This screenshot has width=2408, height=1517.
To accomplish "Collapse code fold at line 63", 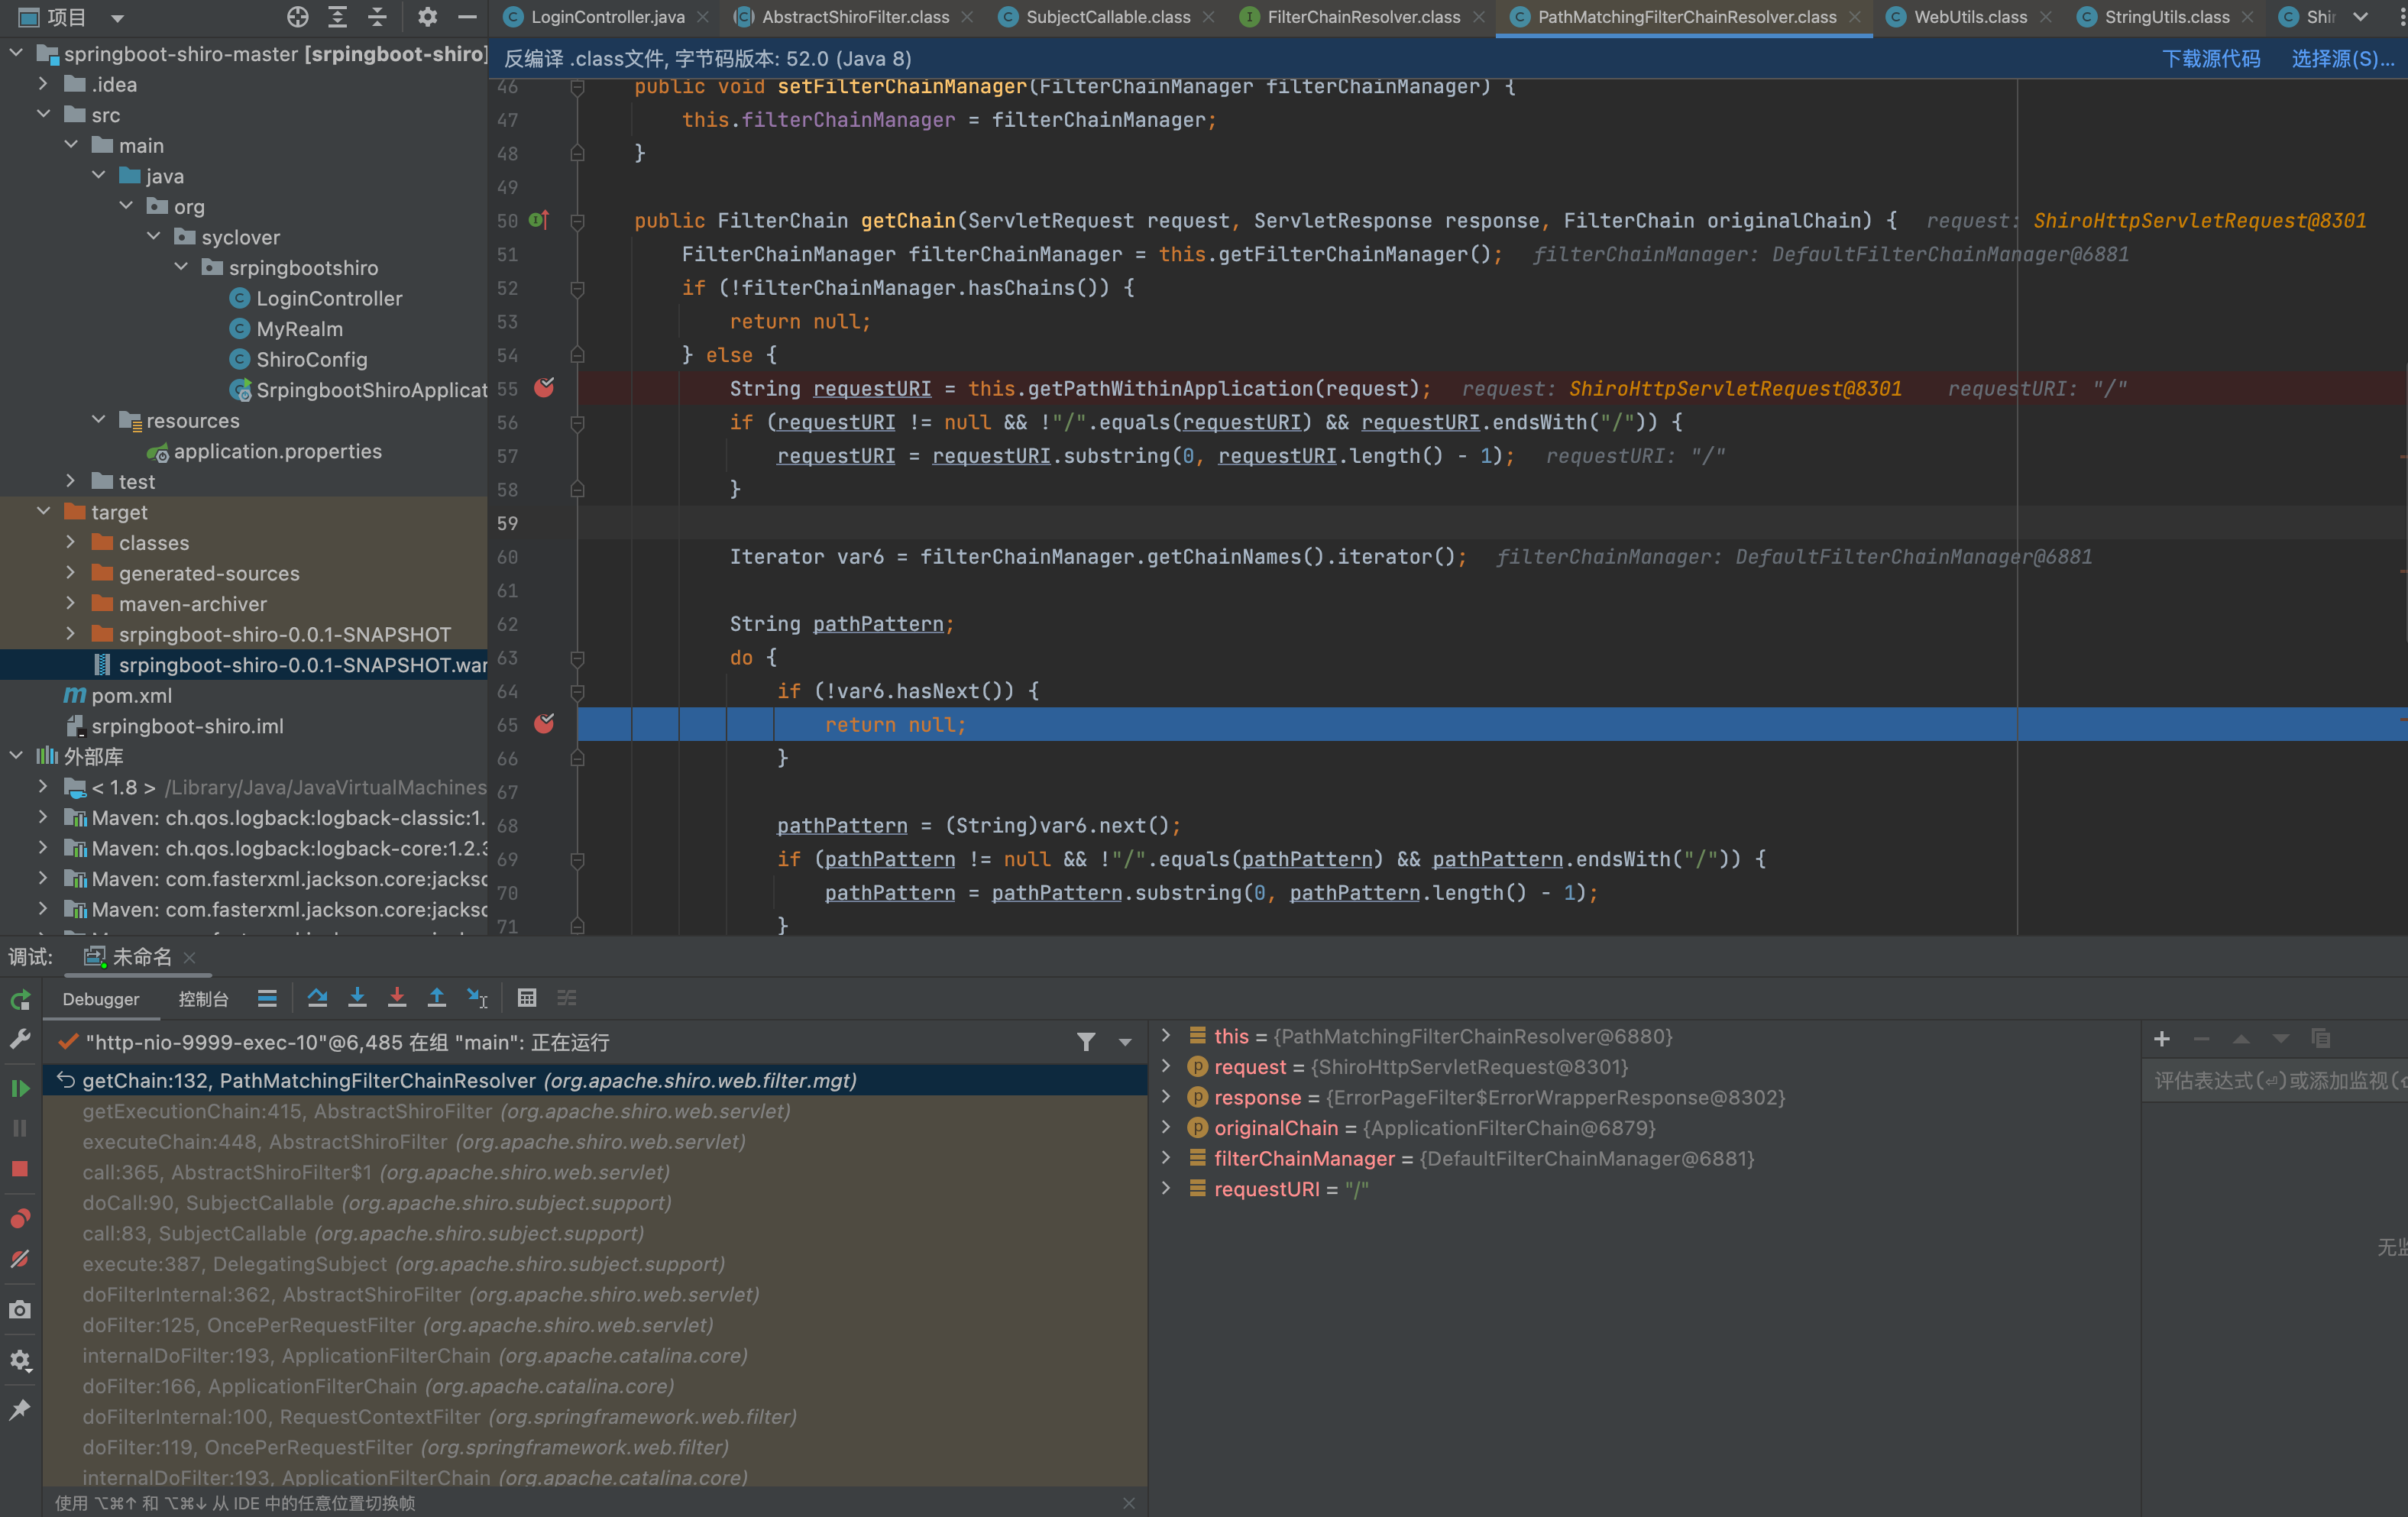I will click(577, 658).
